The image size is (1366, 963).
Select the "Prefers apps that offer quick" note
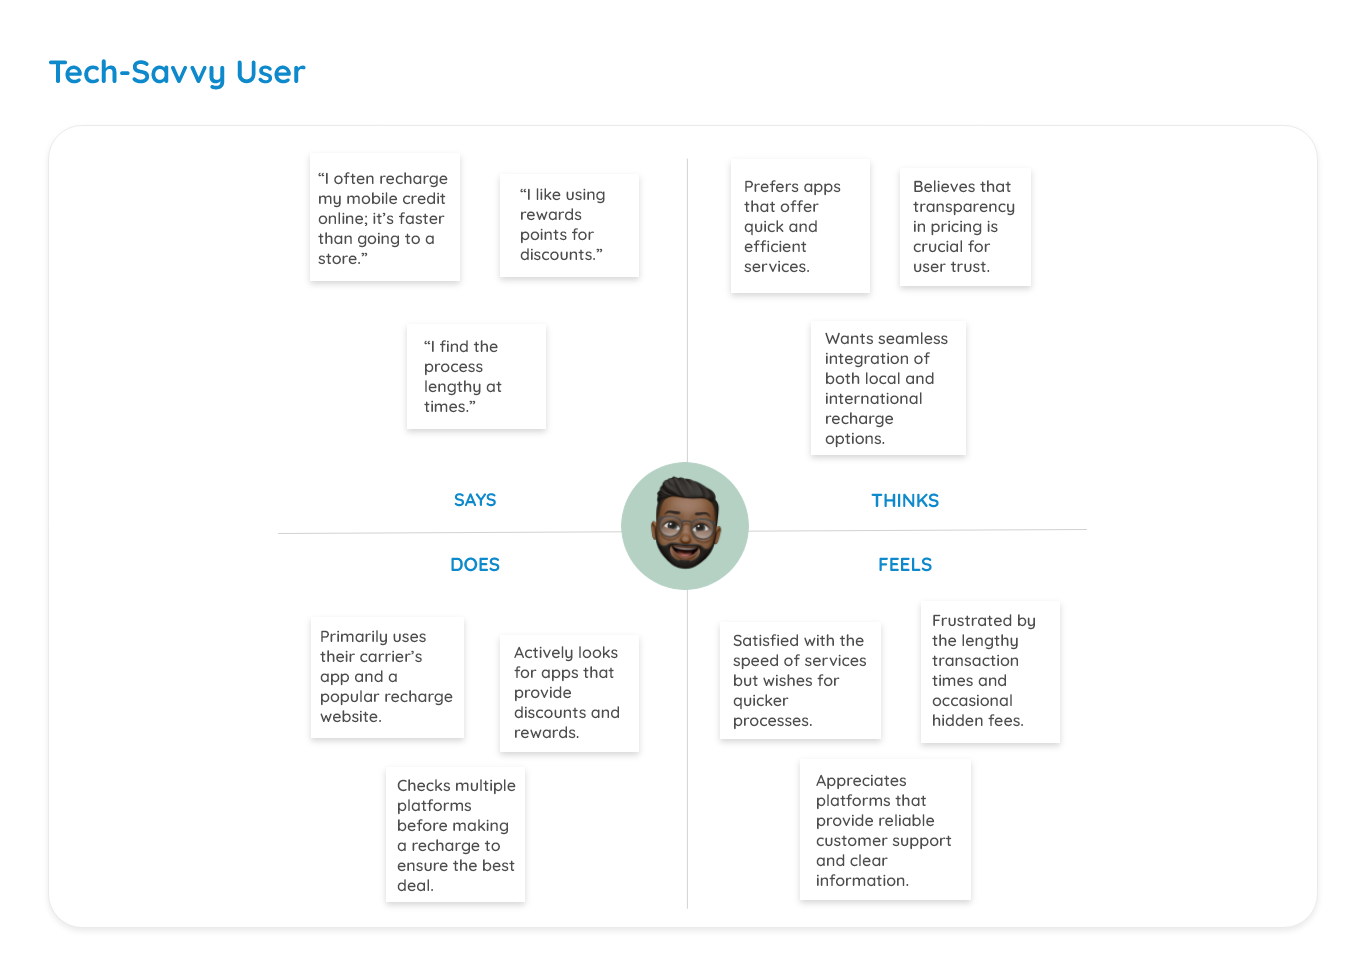800,226
